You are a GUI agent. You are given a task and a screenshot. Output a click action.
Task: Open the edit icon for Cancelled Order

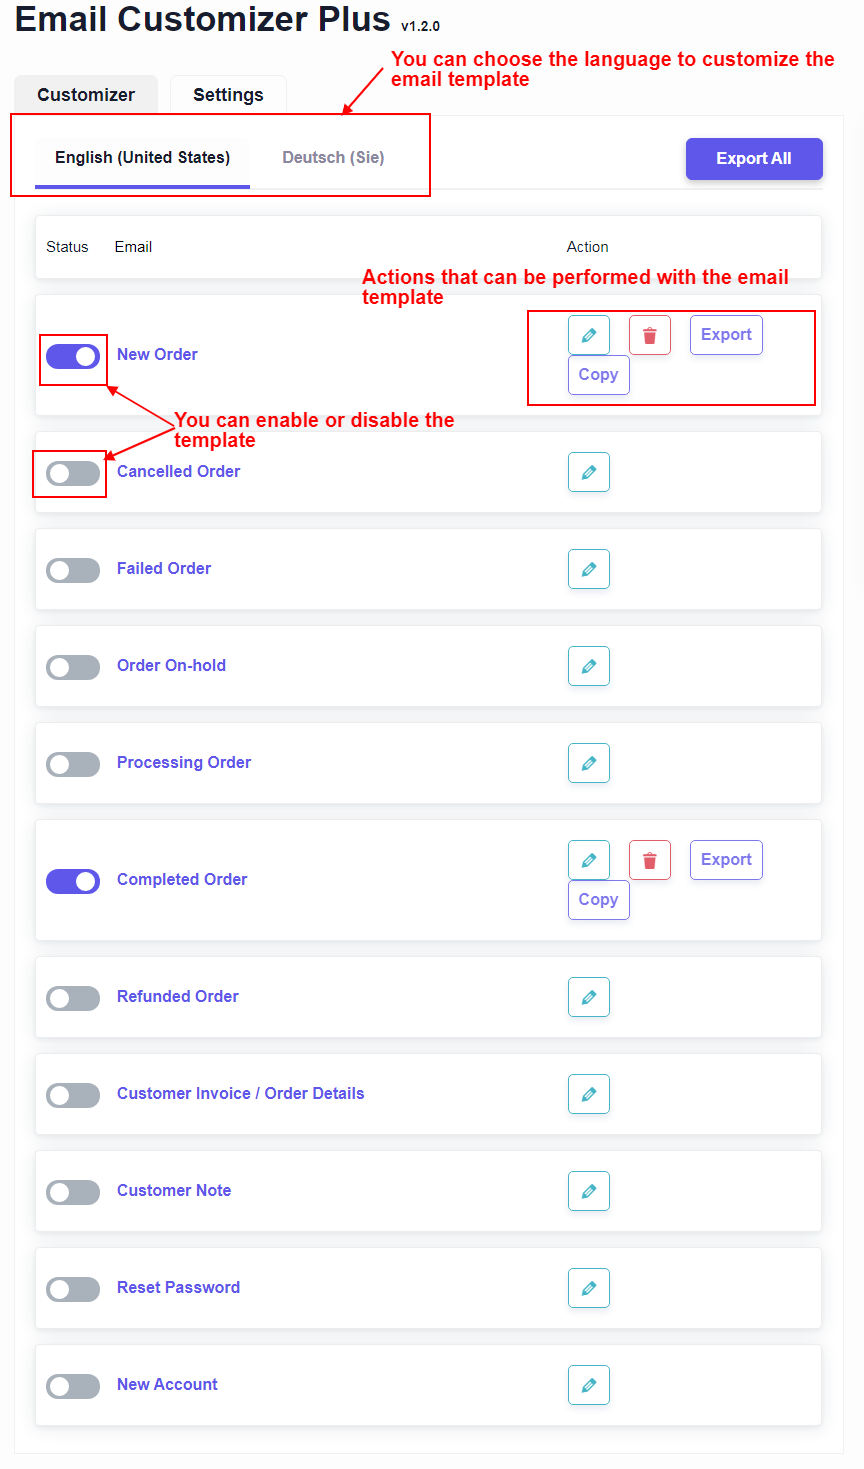point(588,471)
